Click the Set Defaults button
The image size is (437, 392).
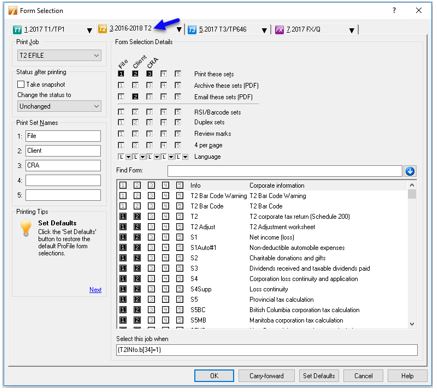pos(319,376)
